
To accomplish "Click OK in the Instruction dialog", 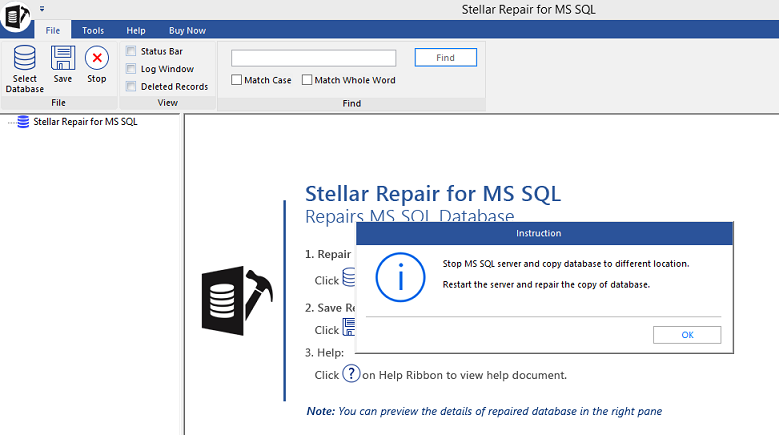I will coord(687,335).
